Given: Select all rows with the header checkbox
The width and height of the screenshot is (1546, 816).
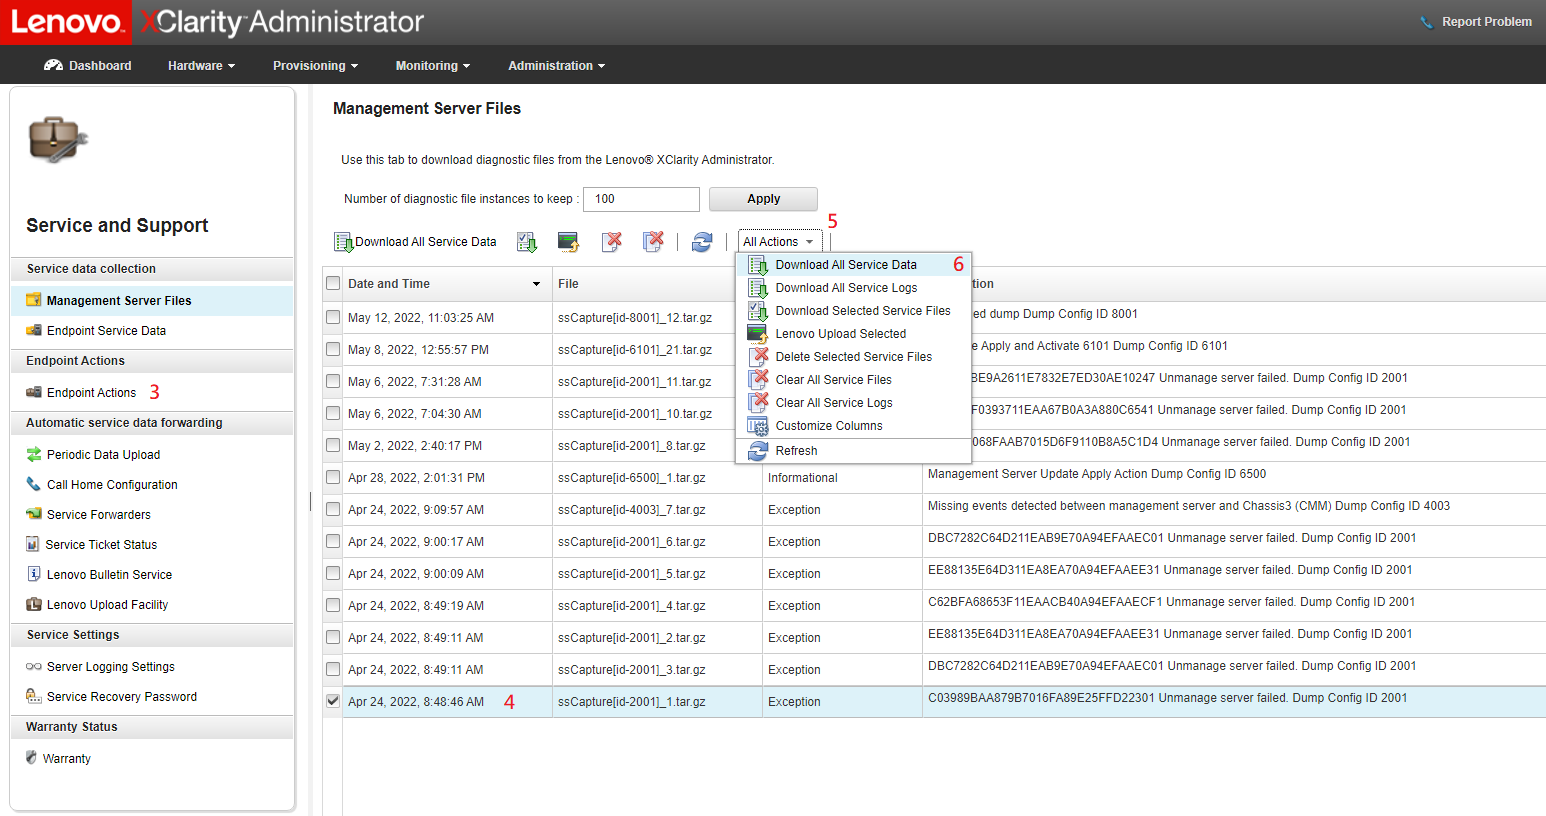Looking at the screenshot, I should [x=333, y=283].
